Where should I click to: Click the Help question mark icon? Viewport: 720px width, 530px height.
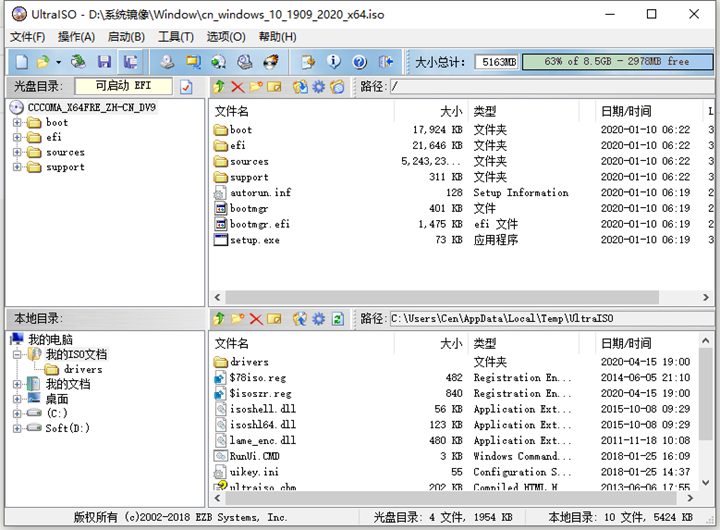click(360, 62)
